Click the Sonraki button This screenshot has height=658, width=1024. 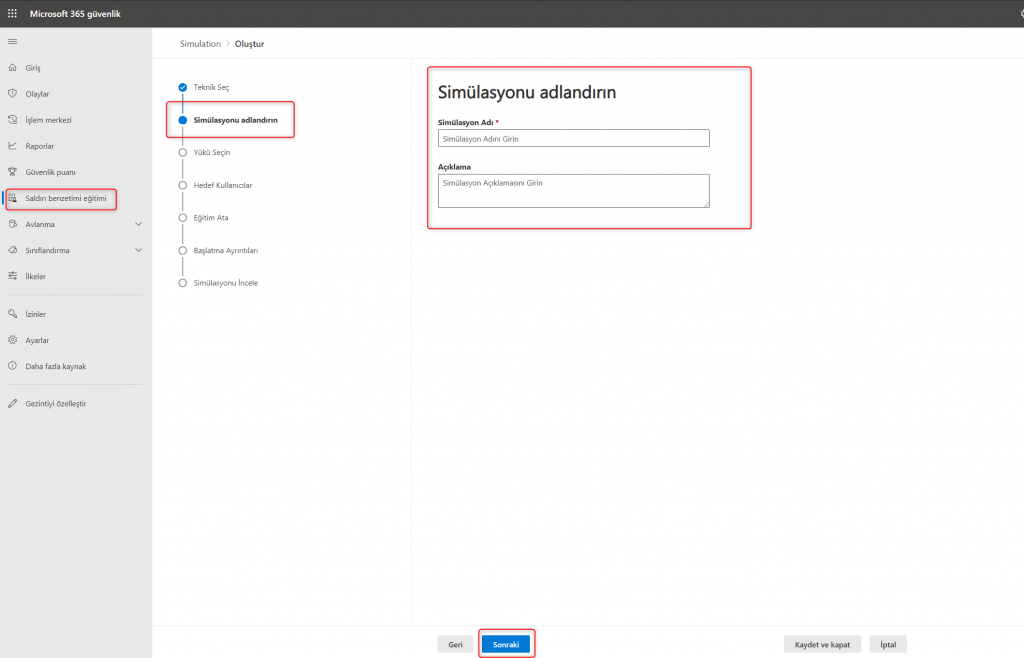(x=505, y=645)
